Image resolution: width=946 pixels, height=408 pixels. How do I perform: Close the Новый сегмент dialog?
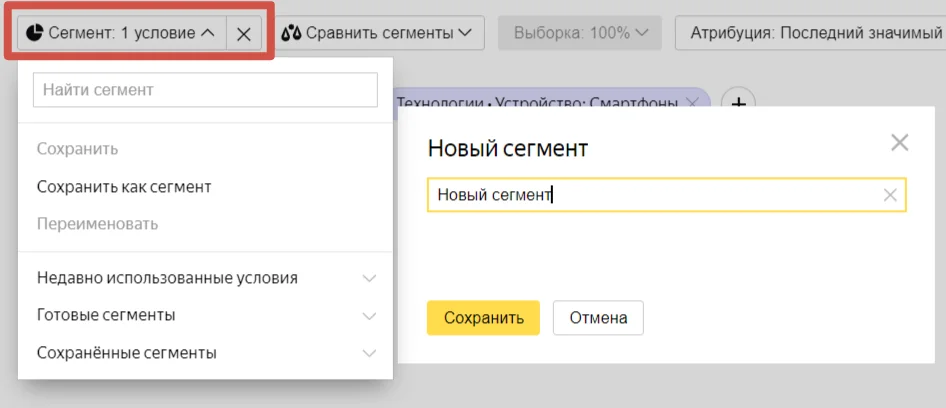coord(900,143)
